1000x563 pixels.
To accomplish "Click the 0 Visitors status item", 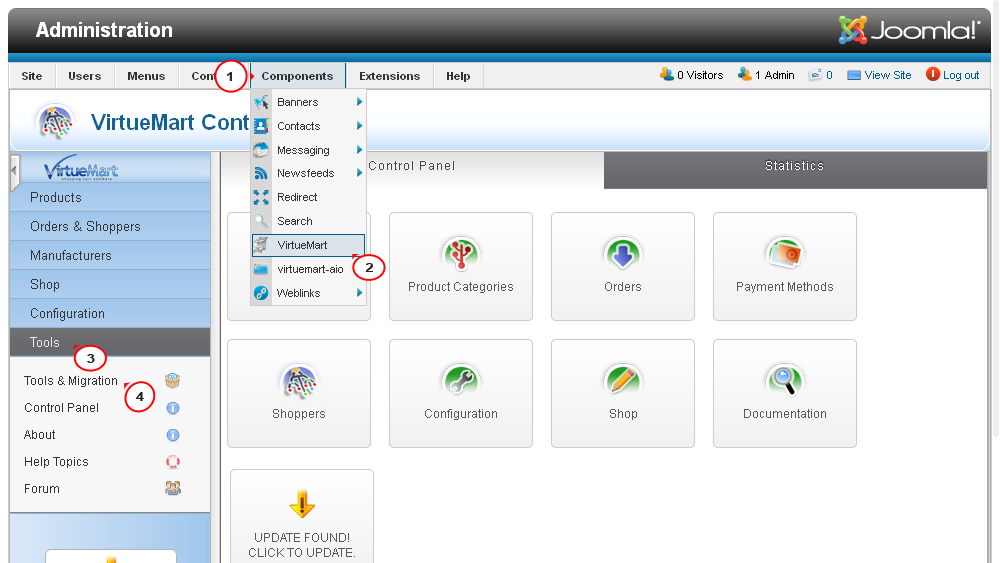I will click(691, 75).
